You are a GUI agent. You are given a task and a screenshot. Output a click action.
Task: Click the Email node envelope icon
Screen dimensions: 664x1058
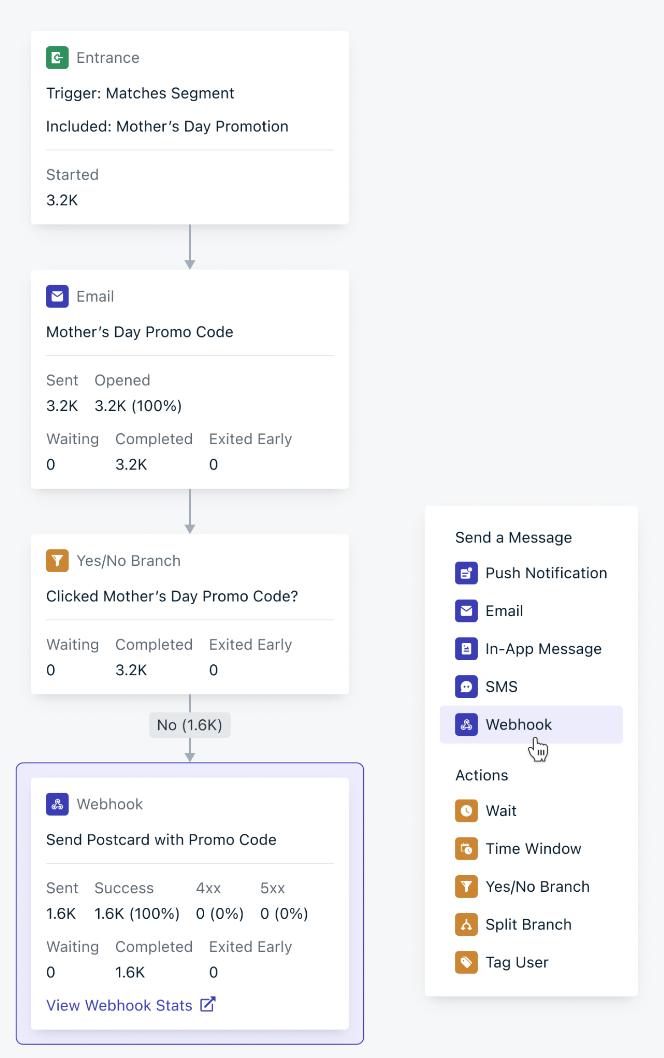pyautogui.click(x=57, y=296)
